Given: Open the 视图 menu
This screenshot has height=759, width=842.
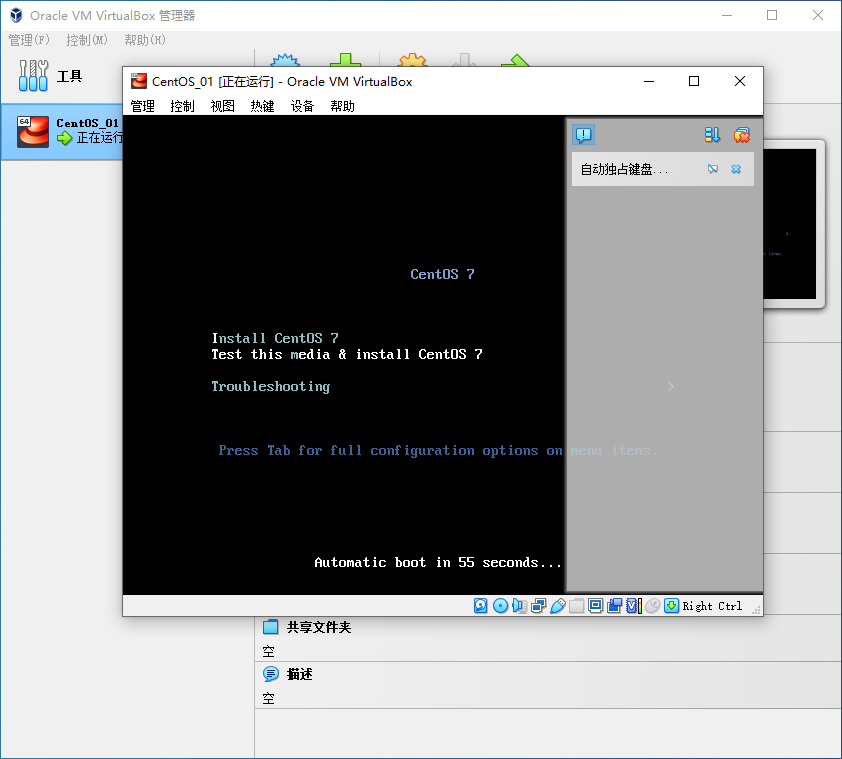Looking at the screenshot, I should (x=222, y=106).
